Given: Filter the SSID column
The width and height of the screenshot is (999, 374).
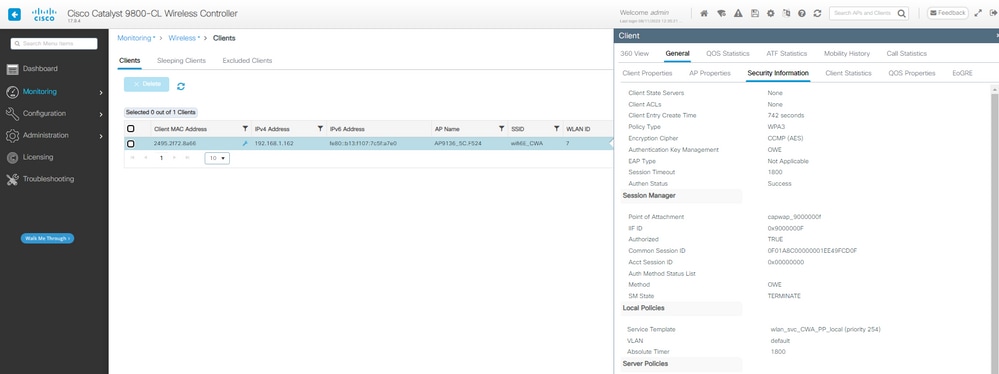Looking at the screenshot, I should click(x=556, y=129).
